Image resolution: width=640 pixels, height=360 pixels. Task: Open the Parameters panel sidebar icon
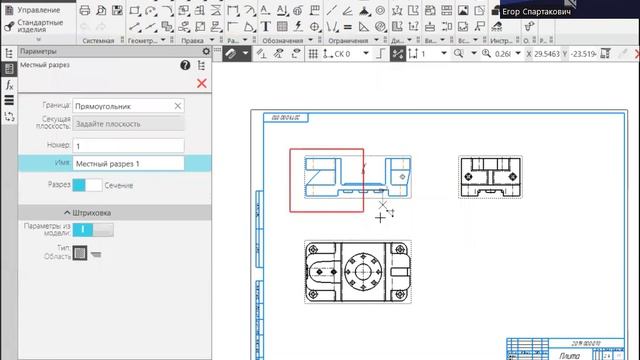(9, 69)
